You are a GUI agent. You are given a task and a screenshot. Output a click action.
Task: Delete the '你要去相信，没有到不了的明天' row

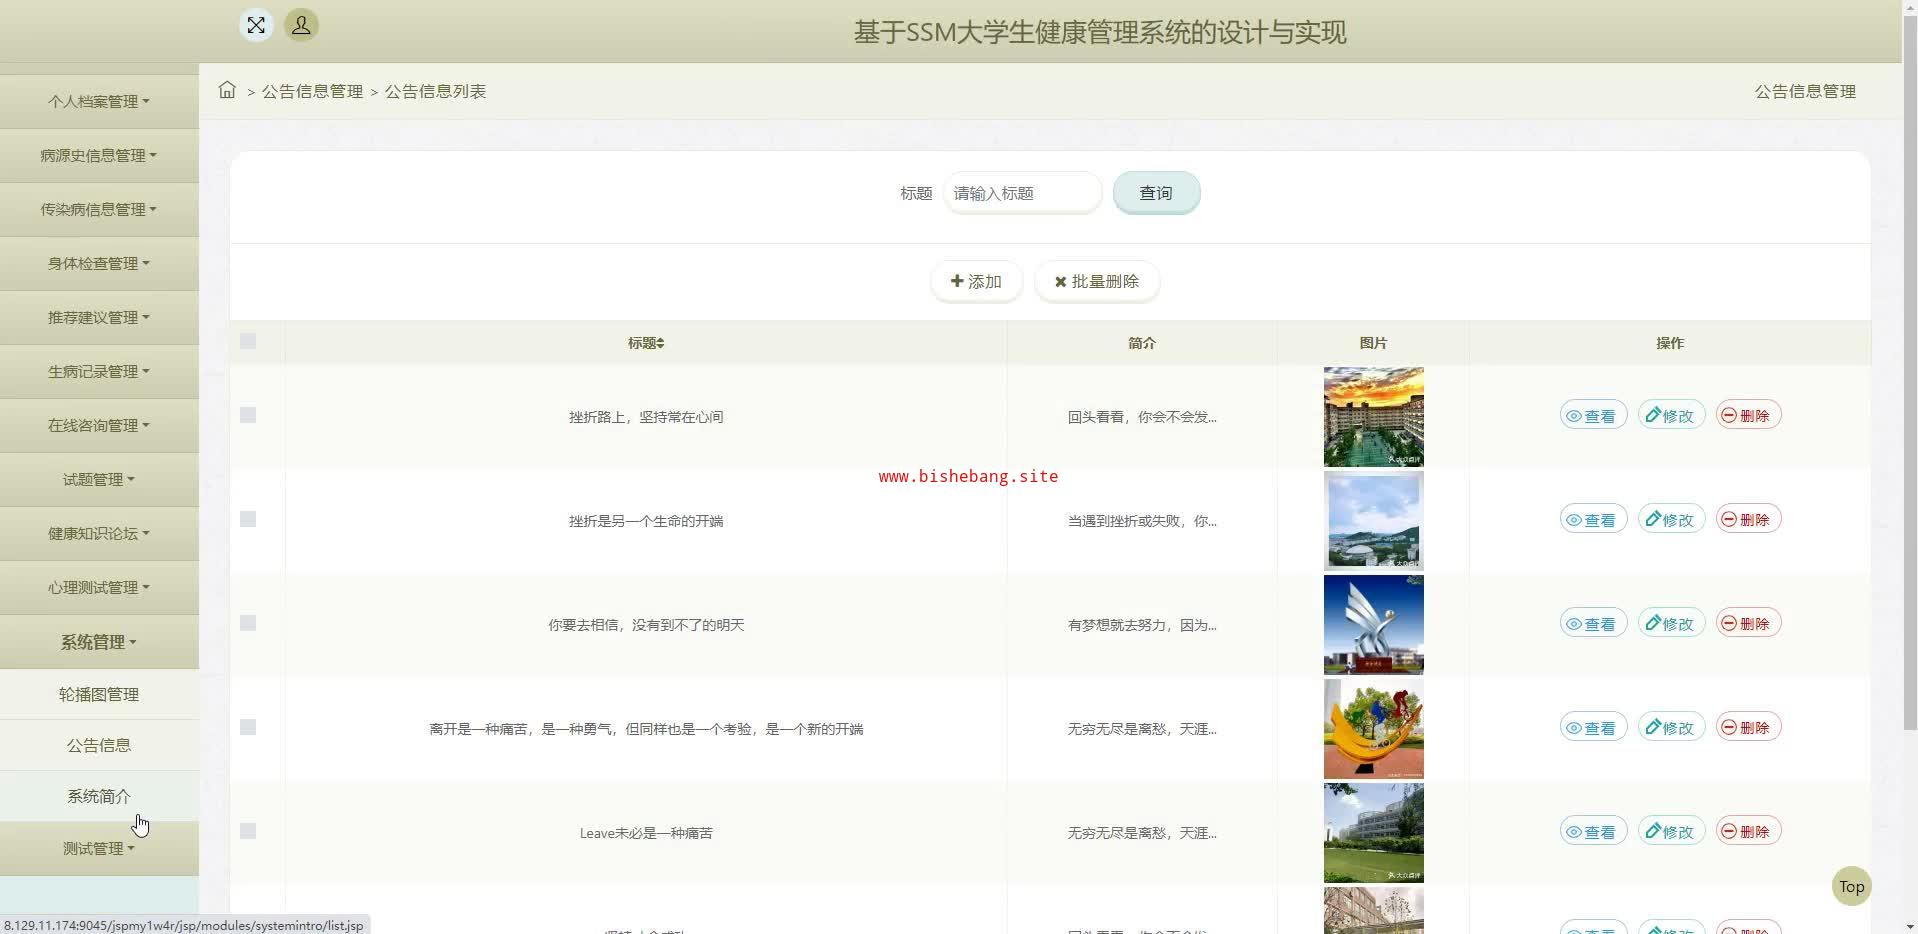point(1747,624)
